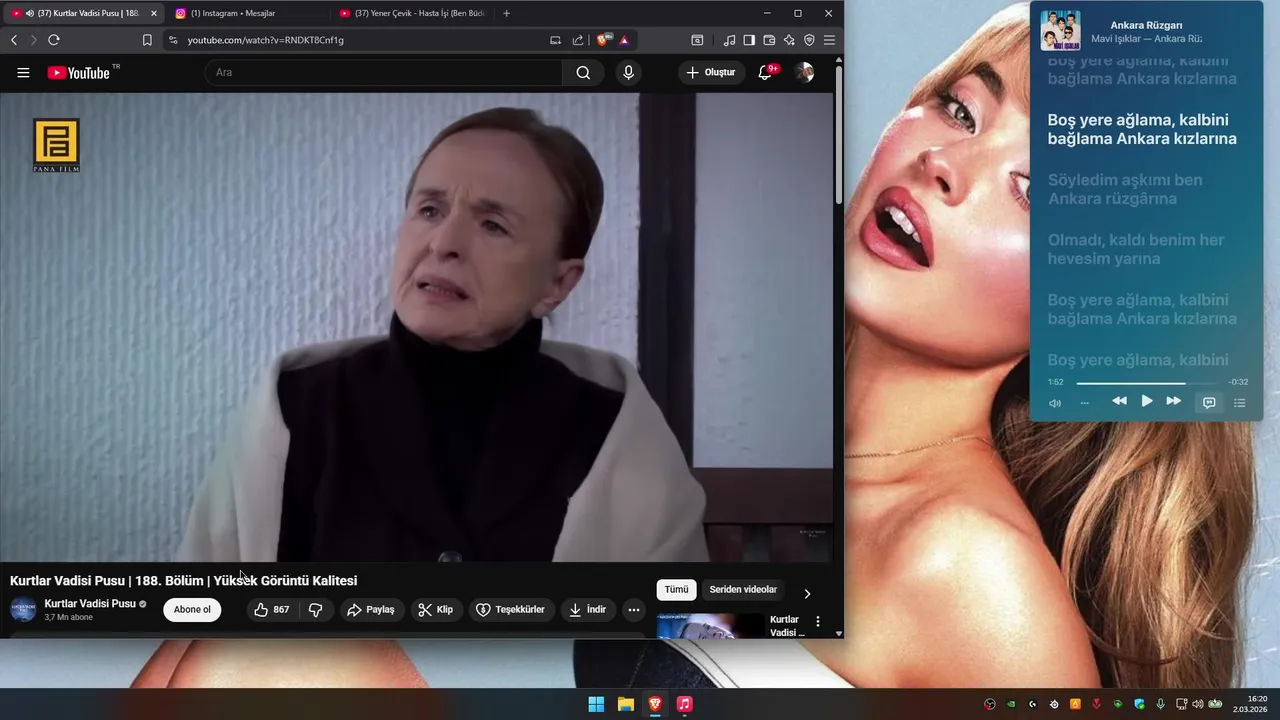Click the İndir download button

pyautogui.click(x=587, y=609)
